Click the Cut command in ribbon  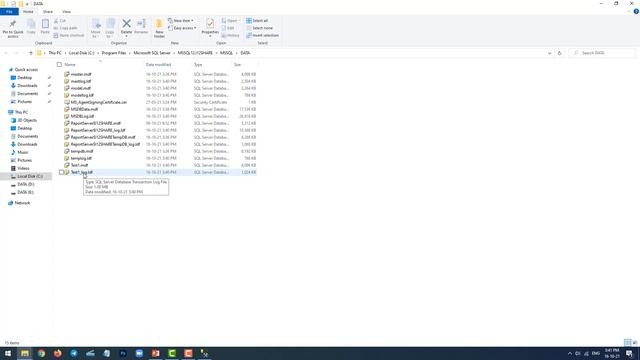coord(60,20)
